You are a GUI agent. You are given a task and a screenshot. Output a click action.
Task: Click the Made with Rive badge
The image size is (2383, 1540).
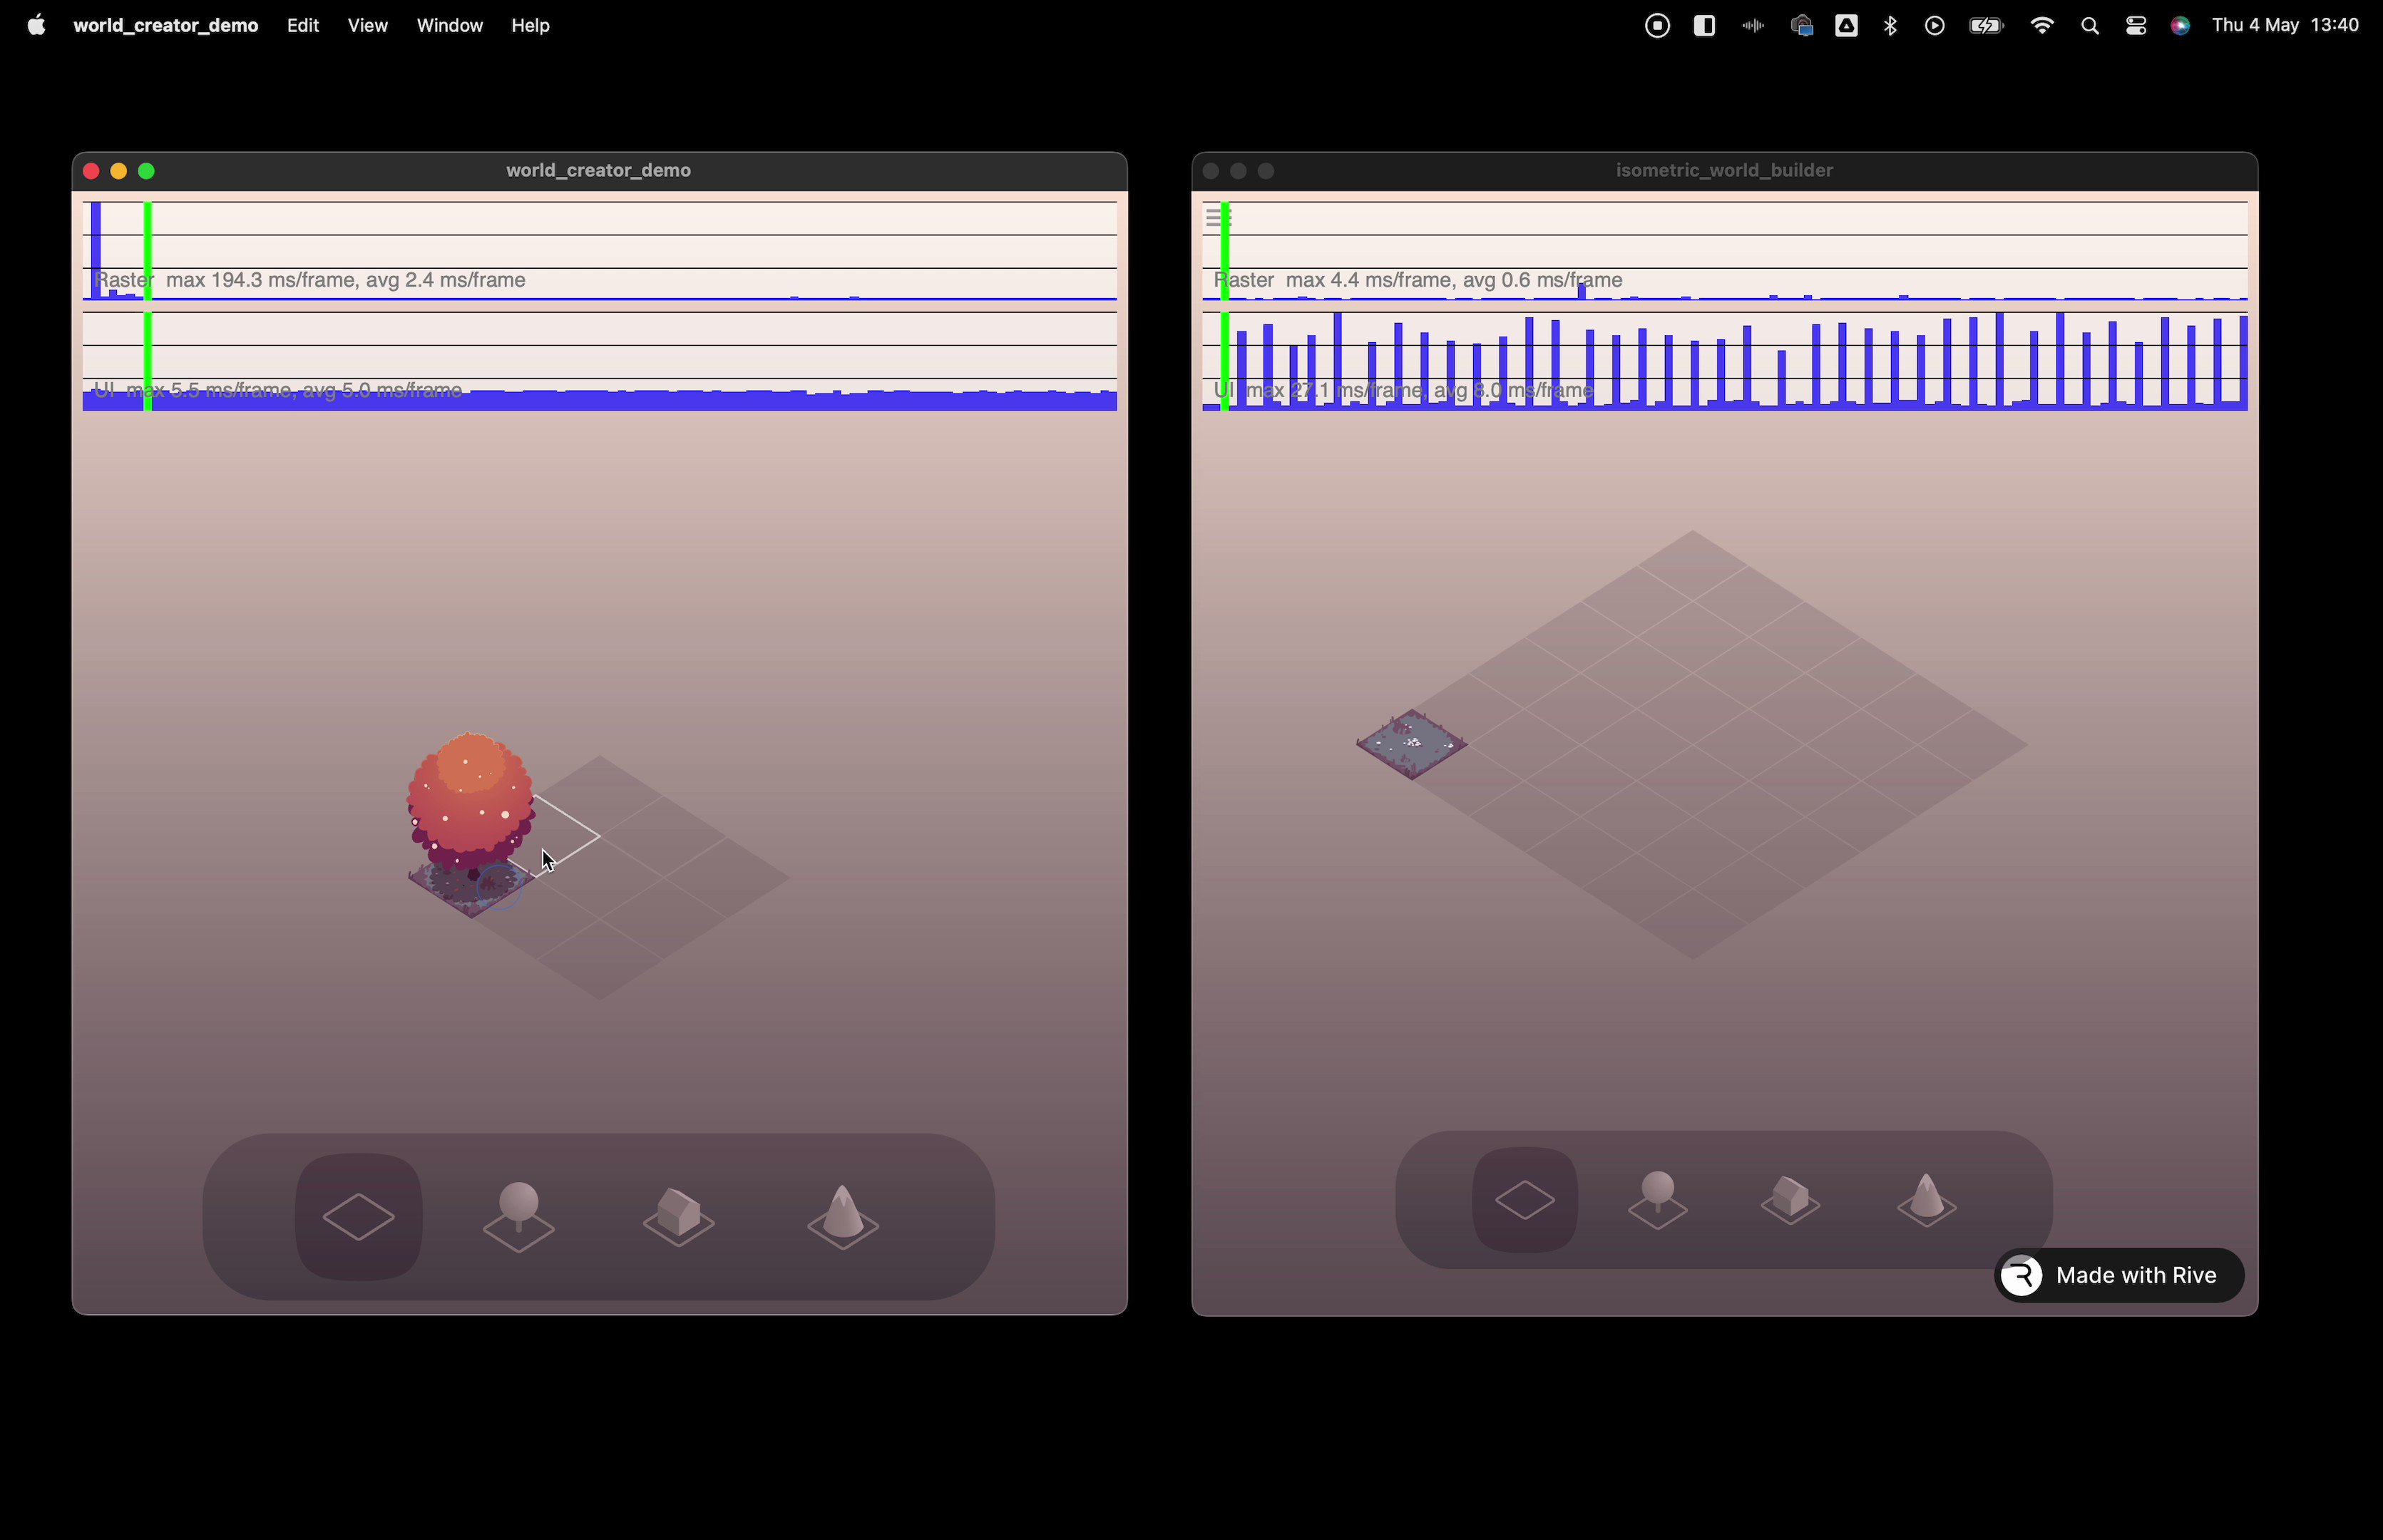point(2118,1275)
